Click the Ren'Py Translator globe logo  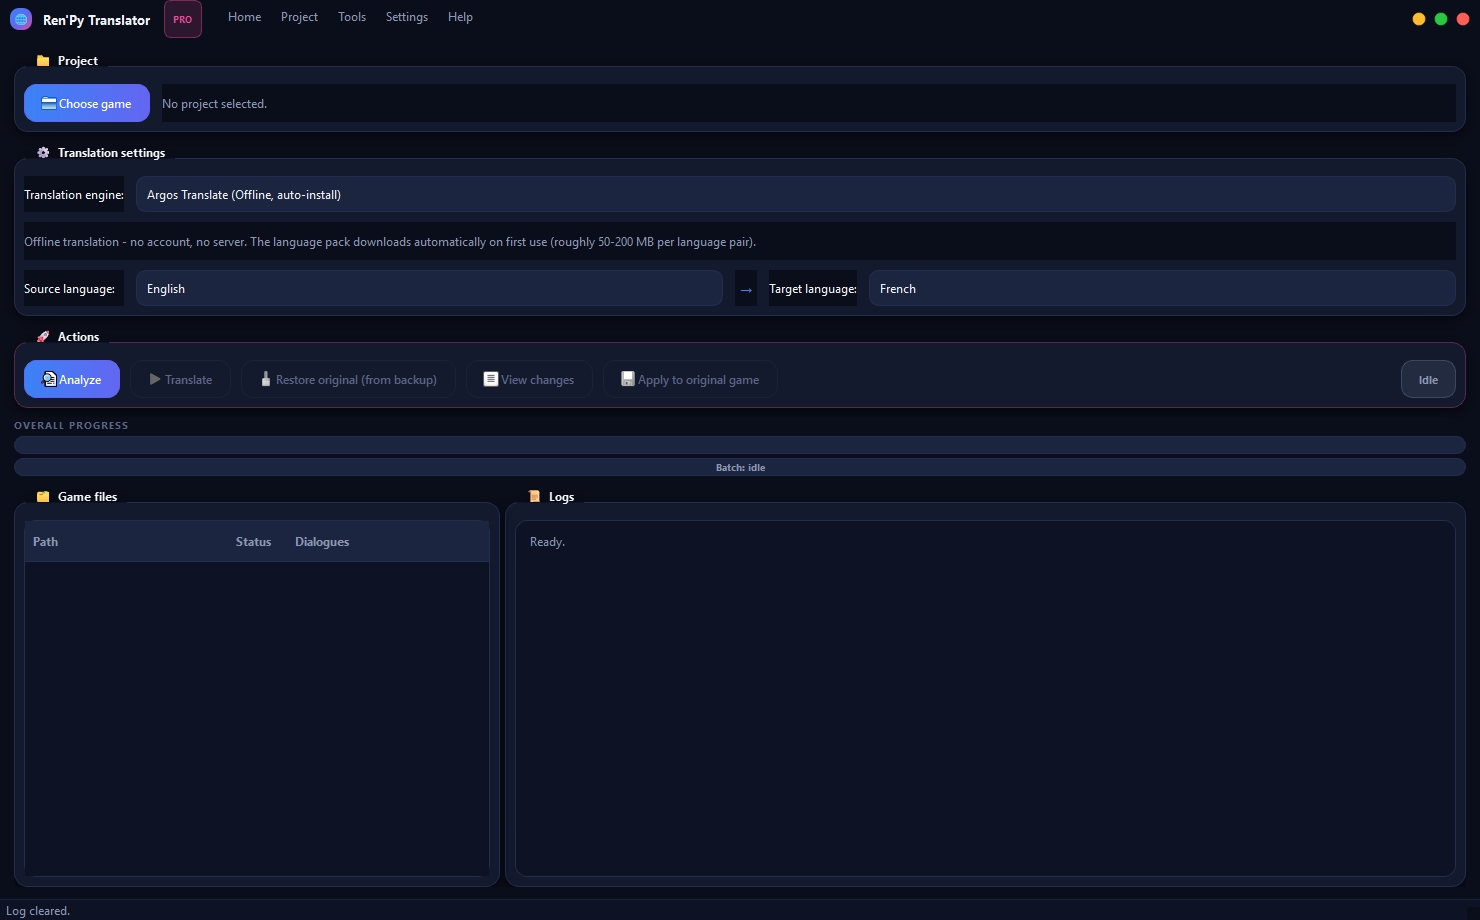(21, 19)
